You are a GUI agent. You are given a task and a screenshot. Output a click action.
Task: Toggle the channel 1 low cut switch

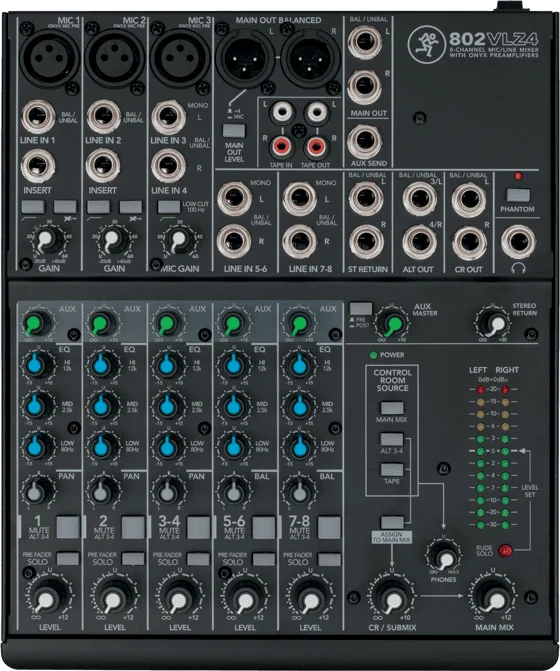[33, 207]
